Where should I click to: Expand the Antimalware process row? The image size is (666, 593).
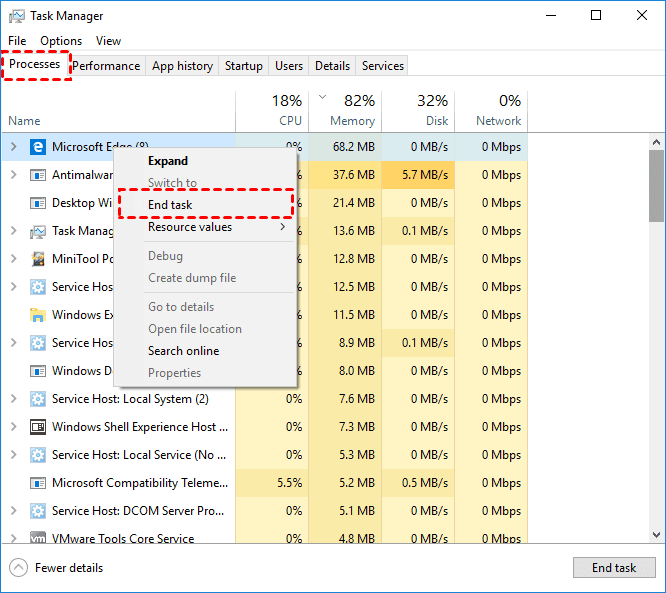click(x=14, y=175)
